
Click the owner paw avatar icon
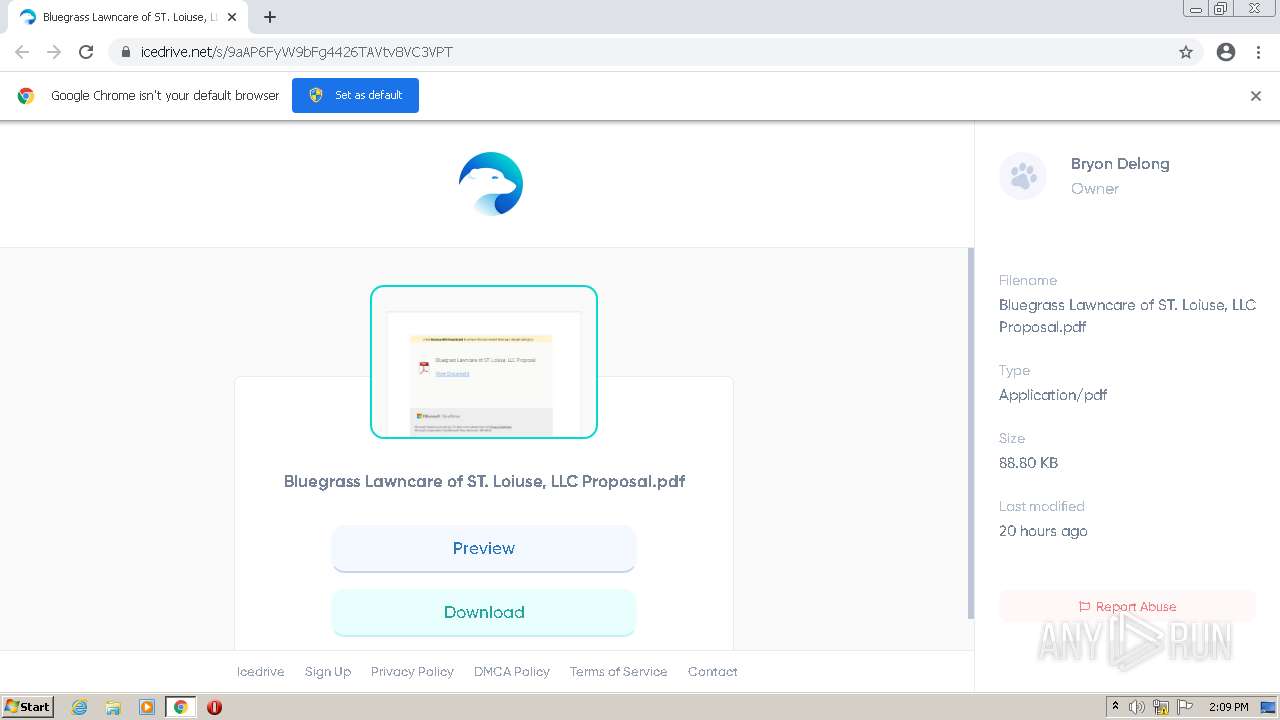click(x=1023, y=177)
